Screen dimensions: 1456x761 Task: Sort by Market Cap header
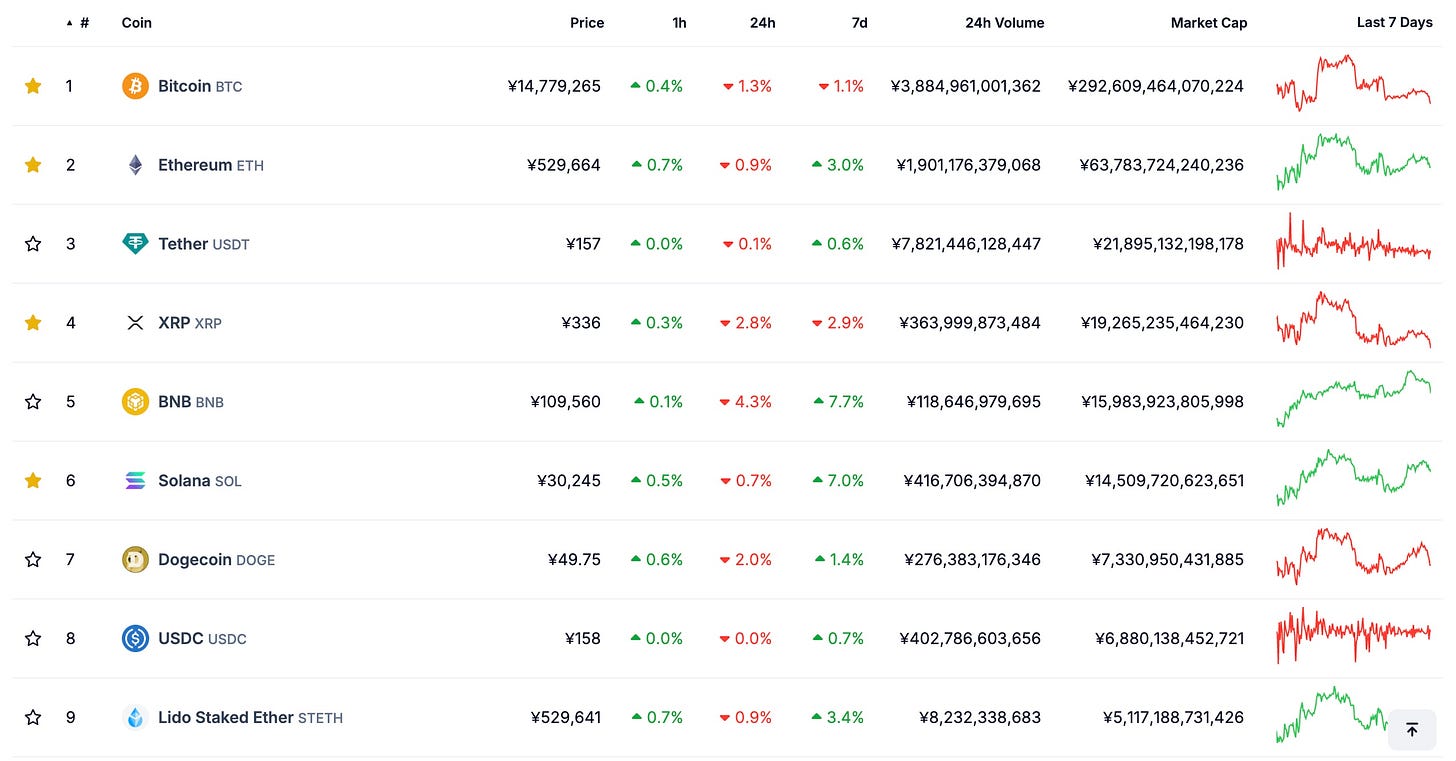[x=1209, y=23]
